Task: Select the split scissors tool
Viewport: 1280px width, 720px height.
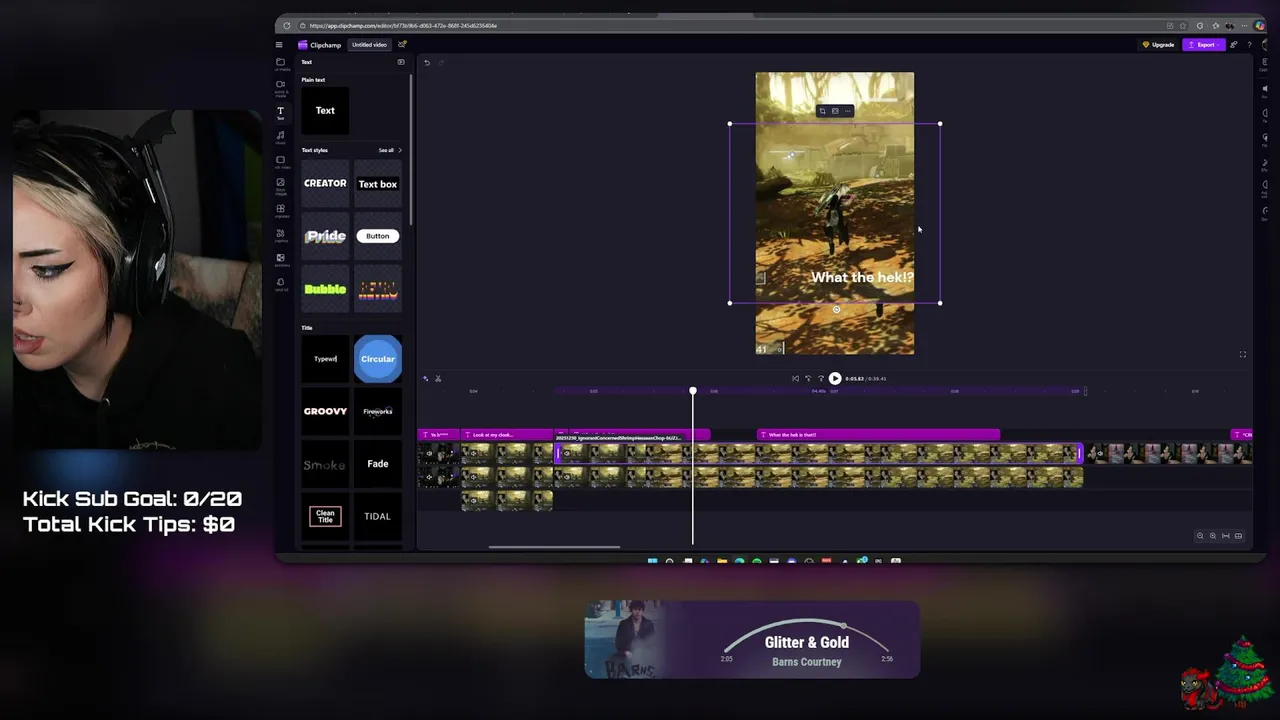Action: point(438,379)
